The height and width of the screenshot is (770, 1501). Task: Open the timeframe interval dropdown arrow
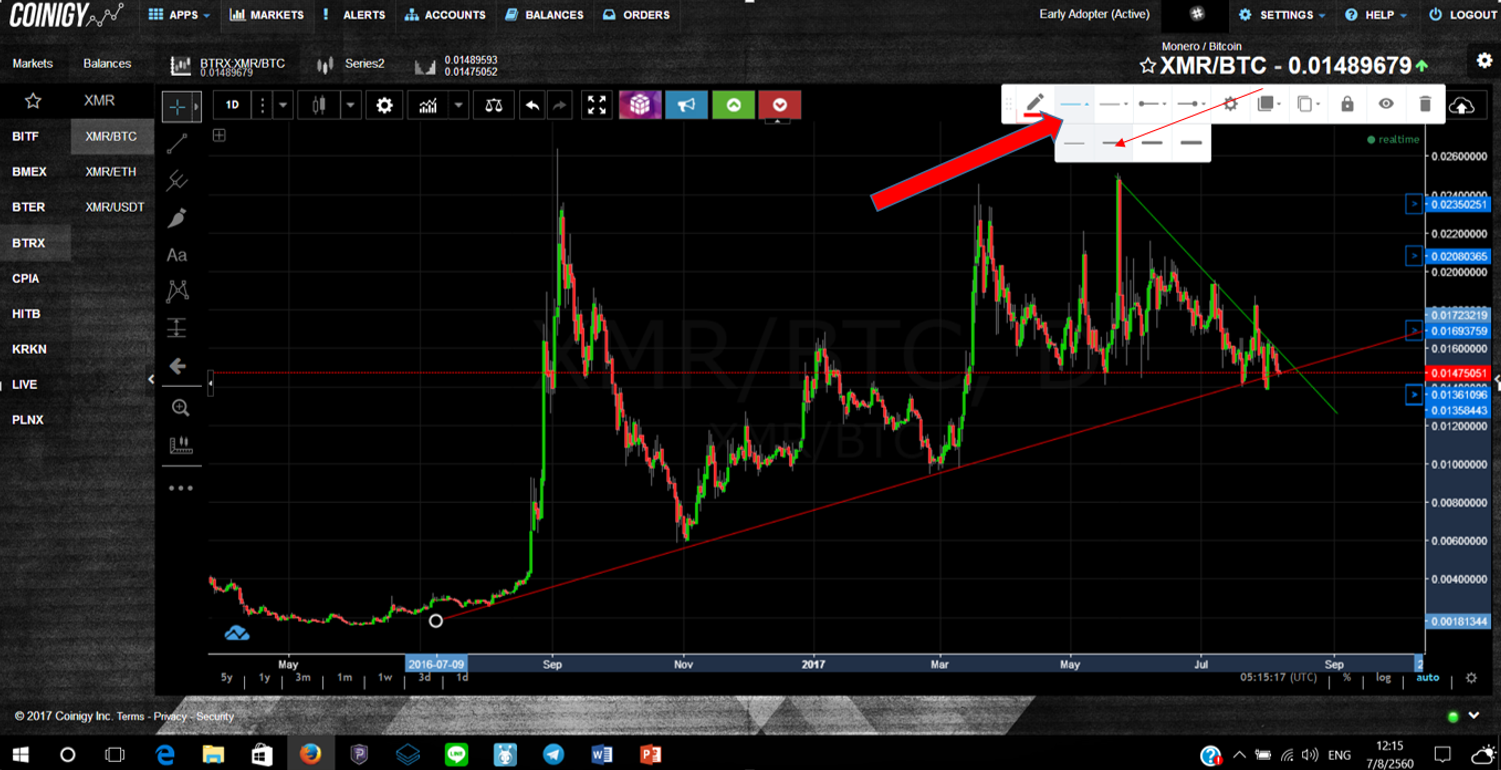tap(284, 105)
